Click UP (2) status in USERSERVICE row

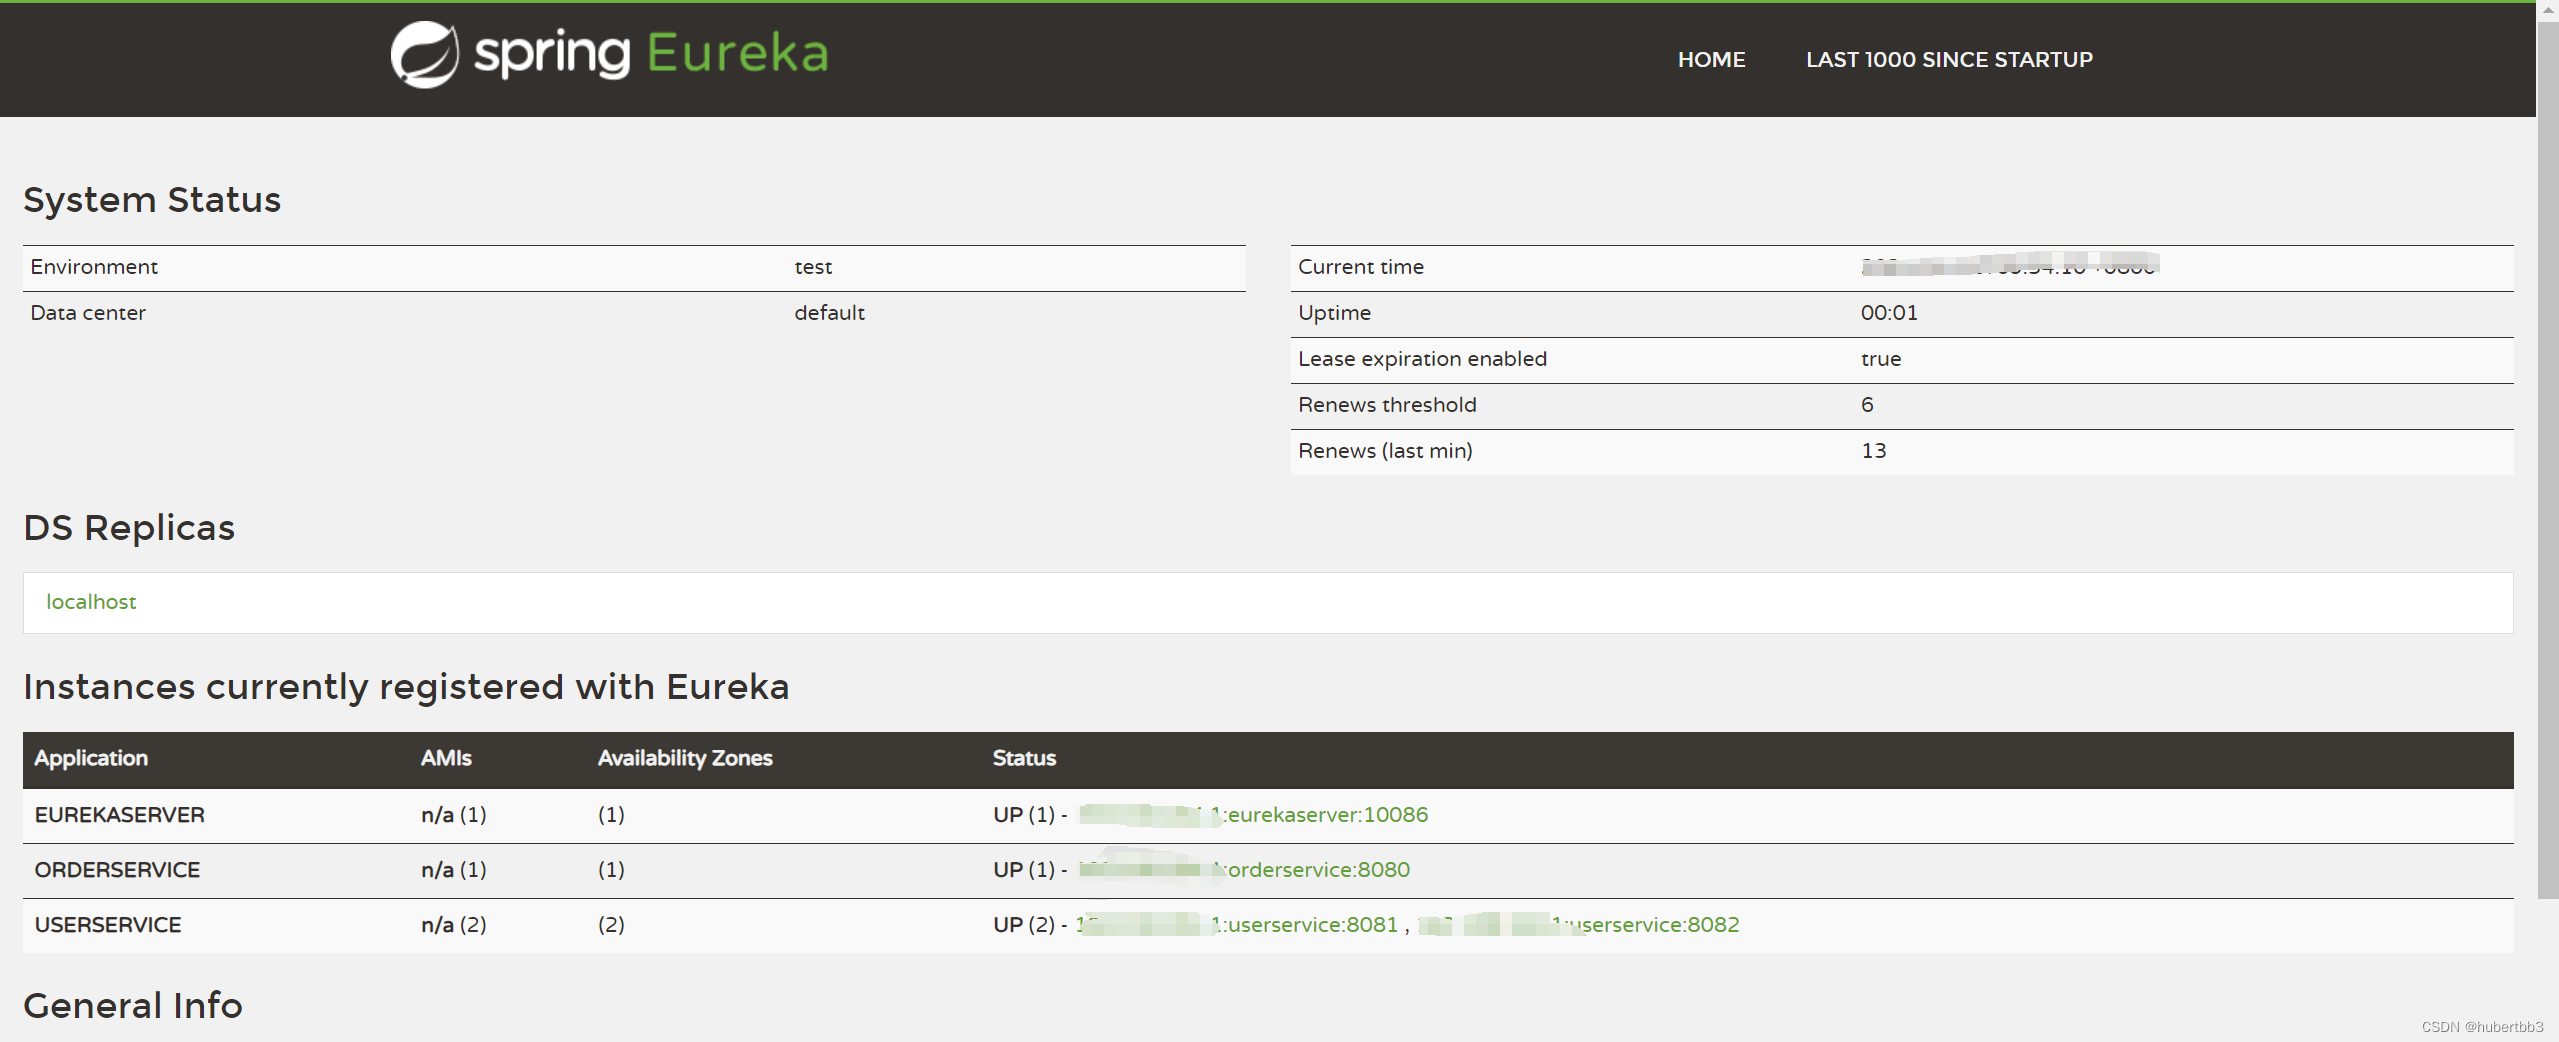(x=1024, y=925)
